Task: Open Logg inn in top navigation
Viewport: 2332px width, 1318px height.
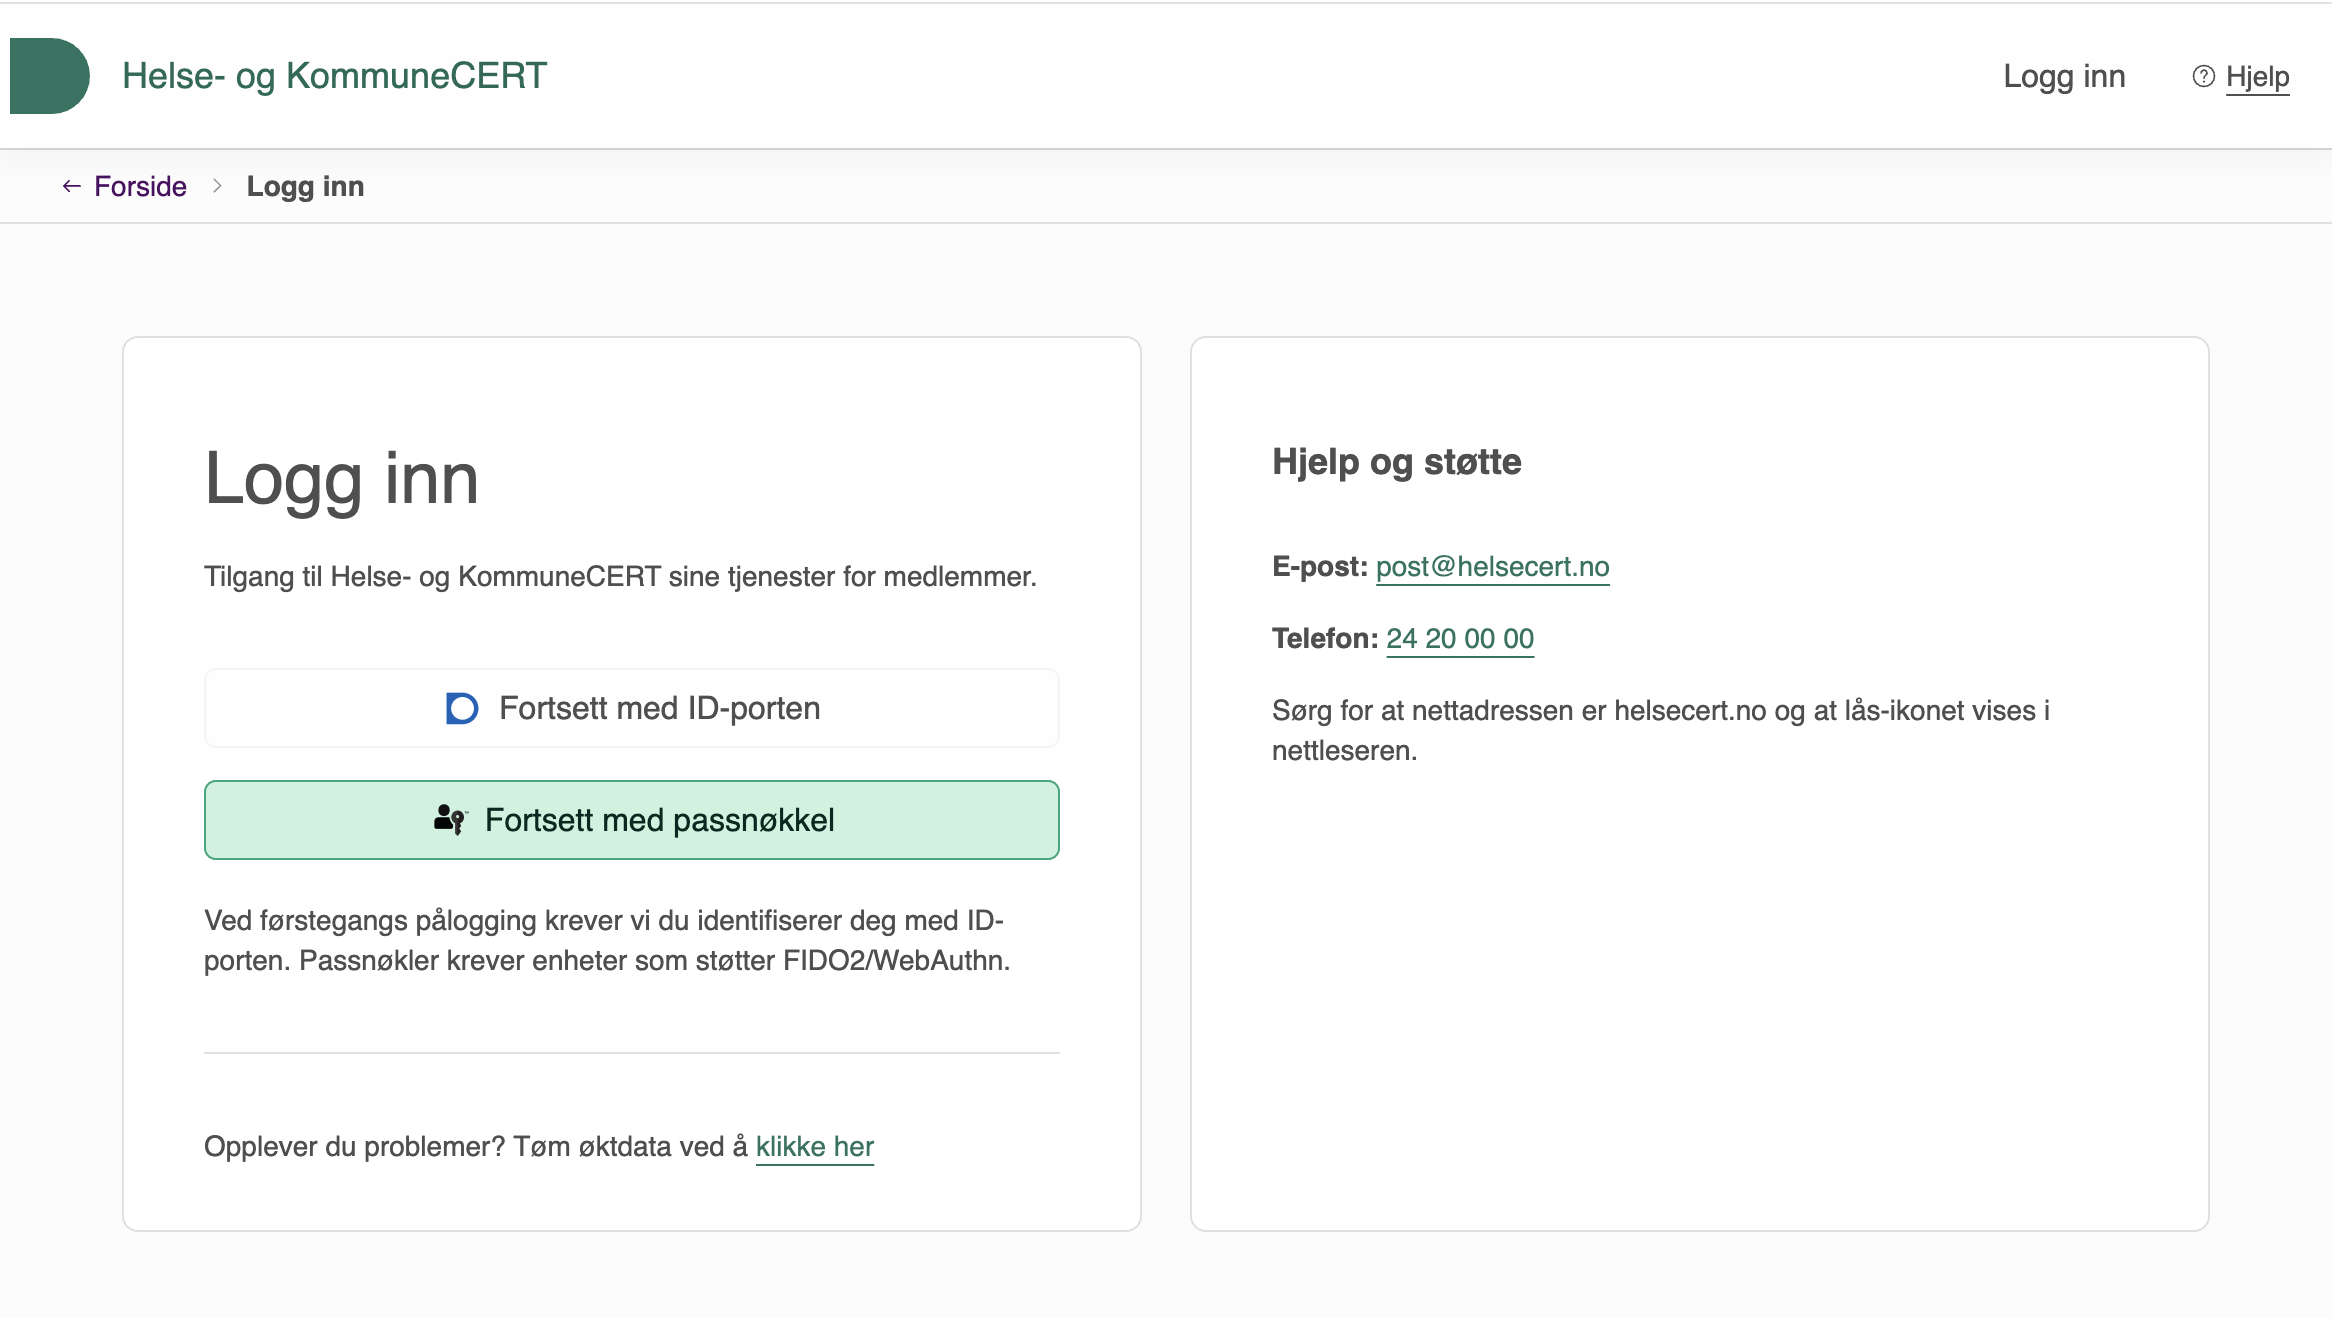Action: [x=2064, y=76]
